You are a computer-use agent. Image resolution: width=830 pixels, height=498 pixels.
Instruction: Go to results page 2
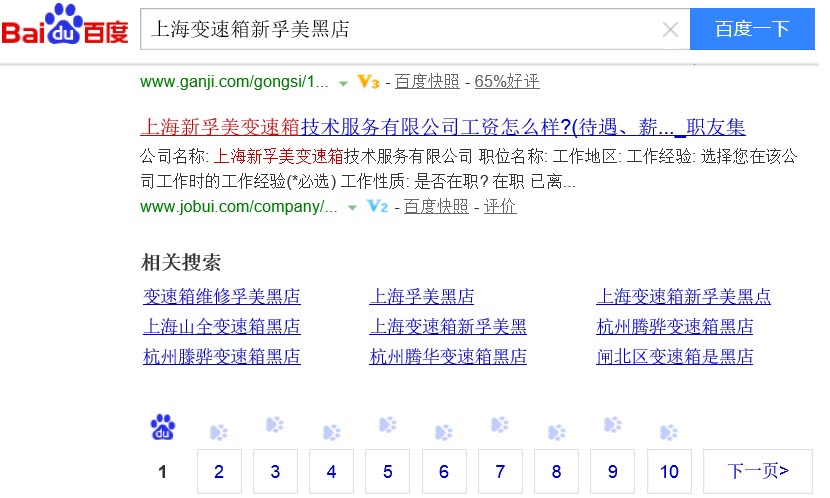click(219, 472)
